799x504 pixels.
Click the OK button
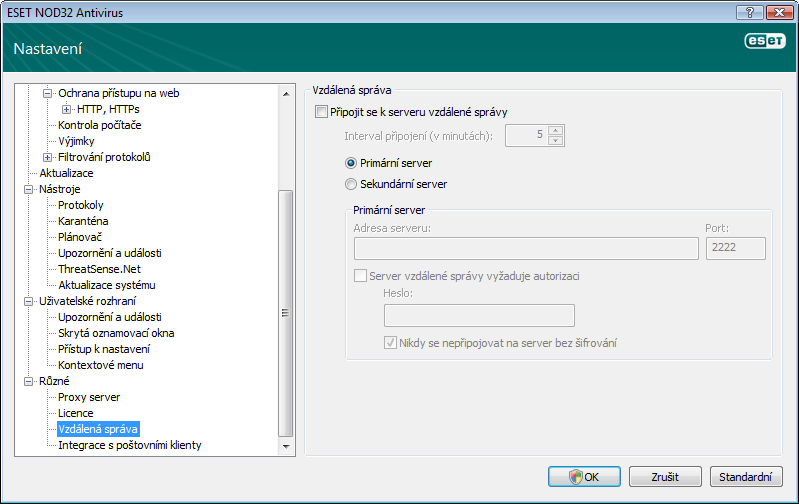pos(584,477)
